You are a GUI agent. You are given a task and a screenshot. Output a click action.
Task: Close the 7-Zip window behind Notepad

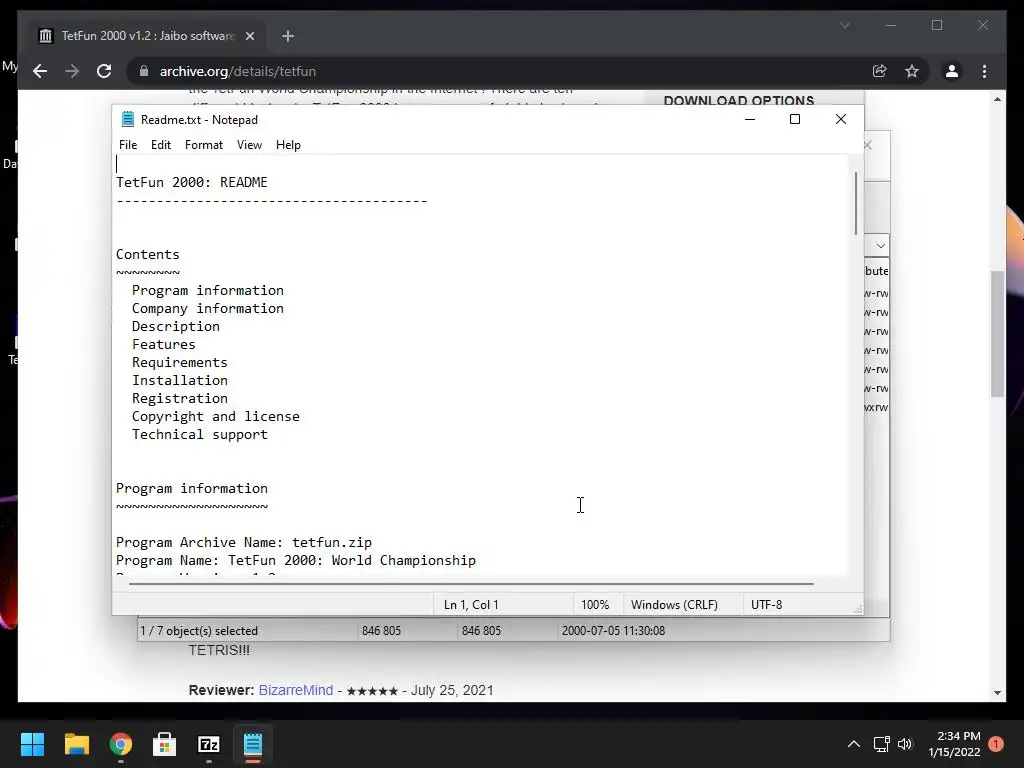tap(869, 145)
